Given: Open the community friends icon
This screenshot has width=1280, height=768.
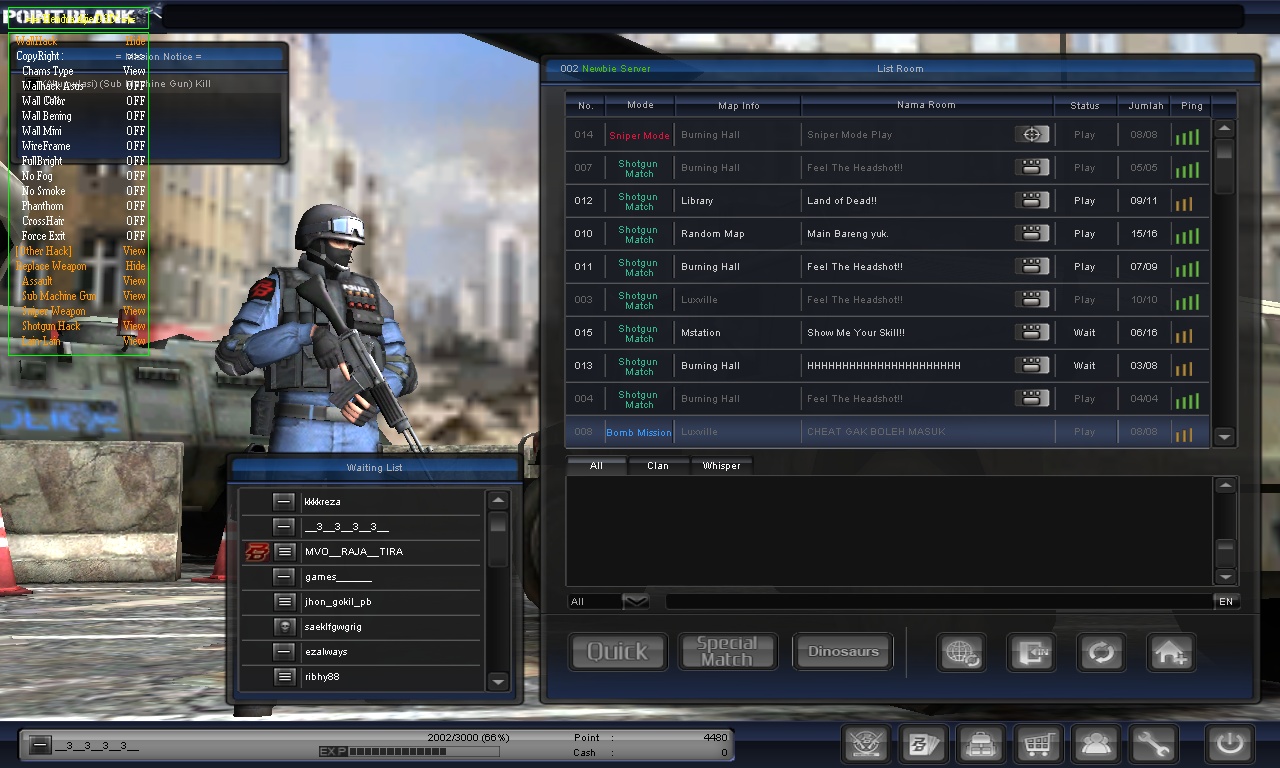Looking at the screenshot, I should tap(1097, 745).
